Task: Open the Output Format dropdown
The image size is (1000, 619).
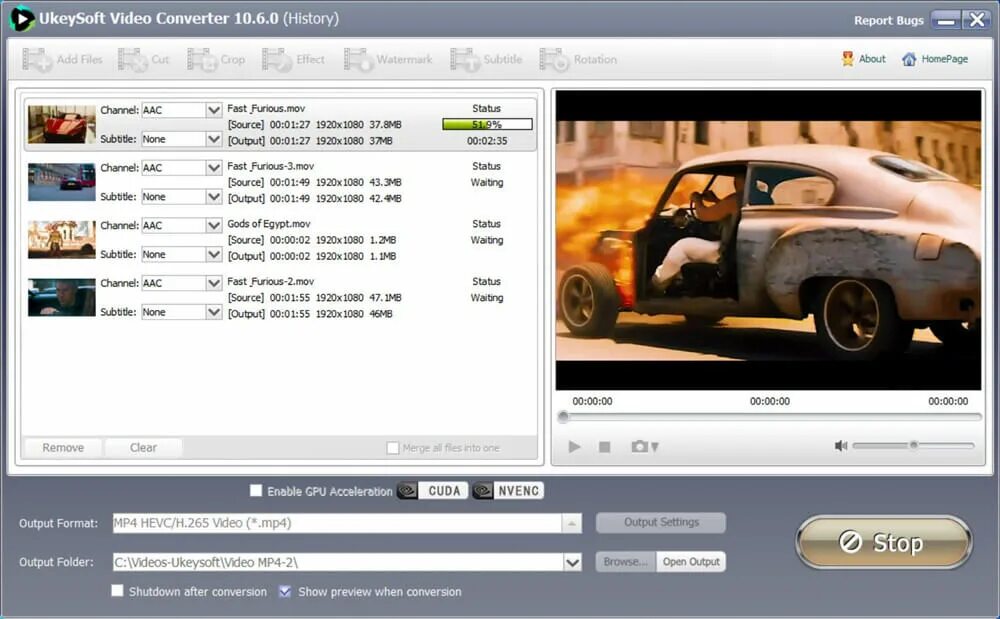Action: (571, 523)
